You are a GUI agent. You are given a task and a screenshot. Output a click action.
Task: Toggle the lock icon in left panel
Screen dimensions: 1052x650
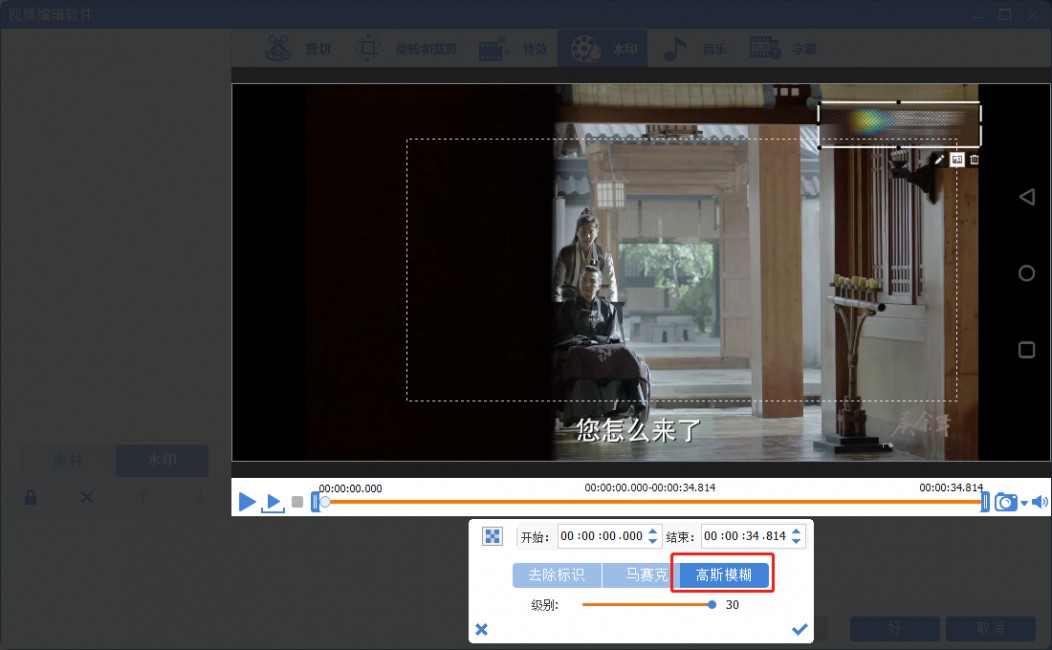point(31,497)
